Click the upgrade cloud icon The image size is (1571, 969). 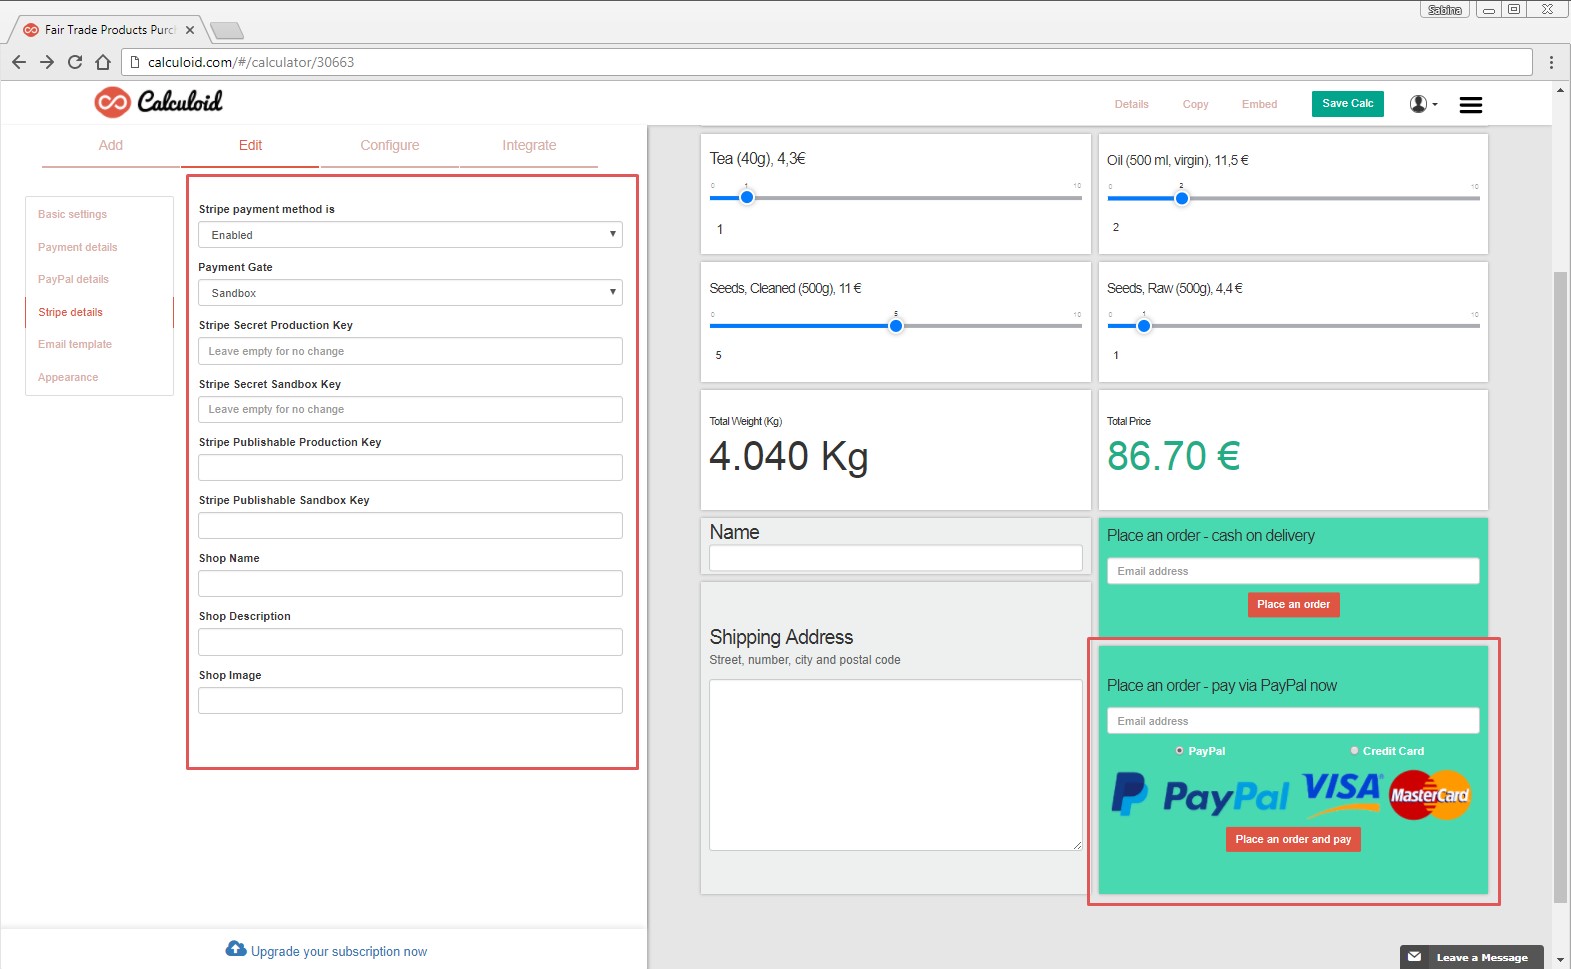pyautogui.click(x=236, y=949)
